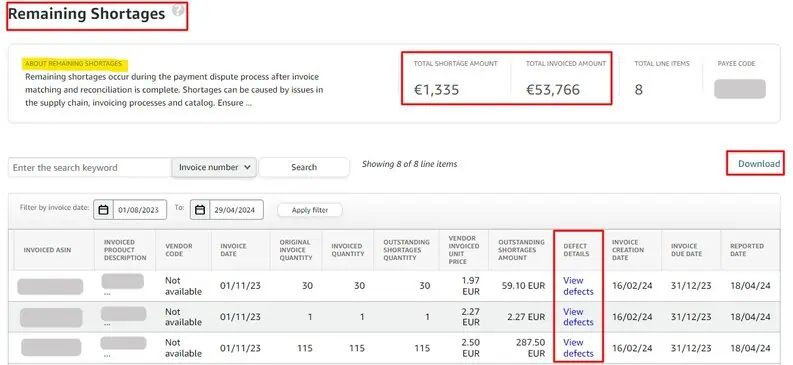Click the Vendor Invoiced Unit Price header
Viewport: 793px width, 365px height.
464,250
